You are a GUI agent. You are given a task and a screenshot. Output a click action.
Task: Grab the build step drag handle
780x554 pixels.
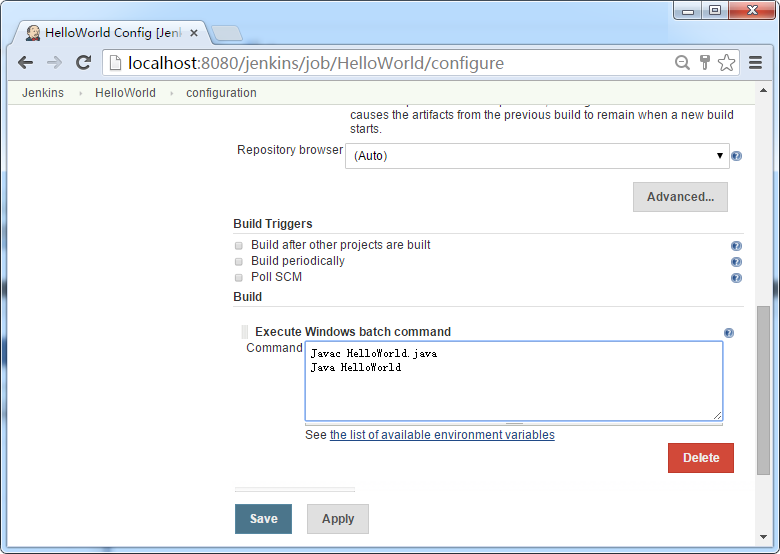(x=244, y=332)
